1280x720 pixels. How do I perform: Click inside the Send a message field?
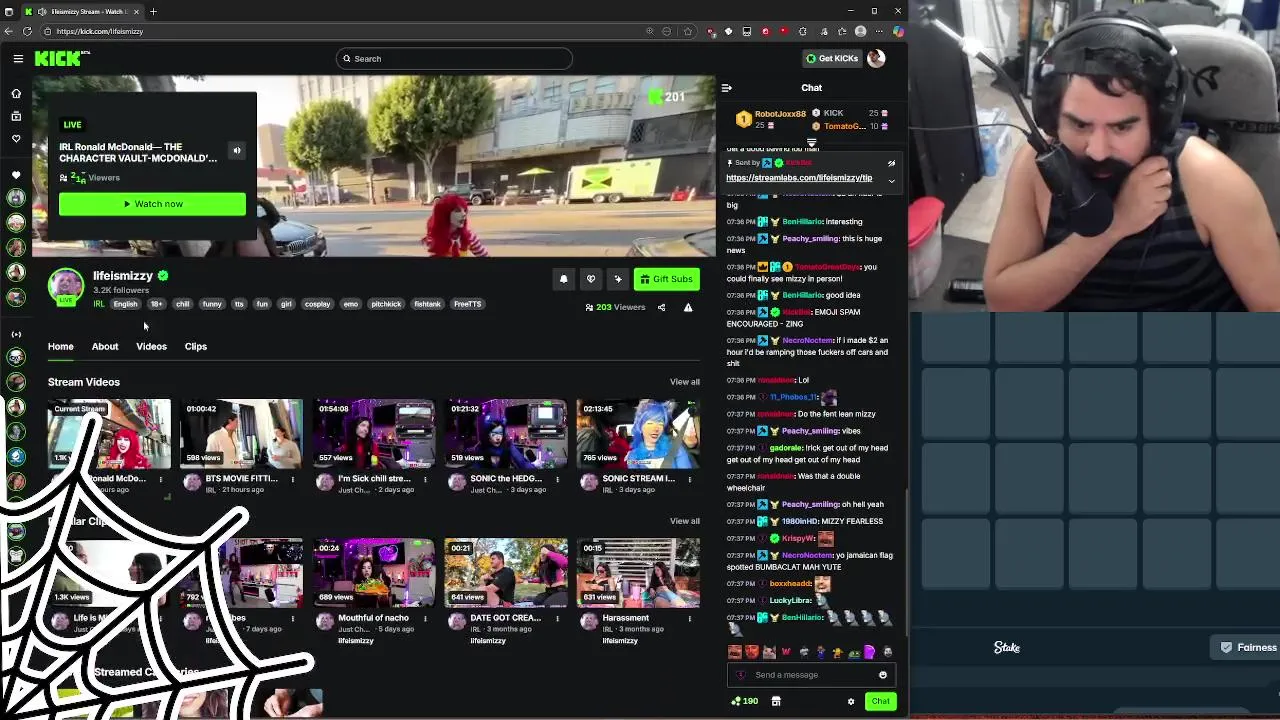point(810,675)
